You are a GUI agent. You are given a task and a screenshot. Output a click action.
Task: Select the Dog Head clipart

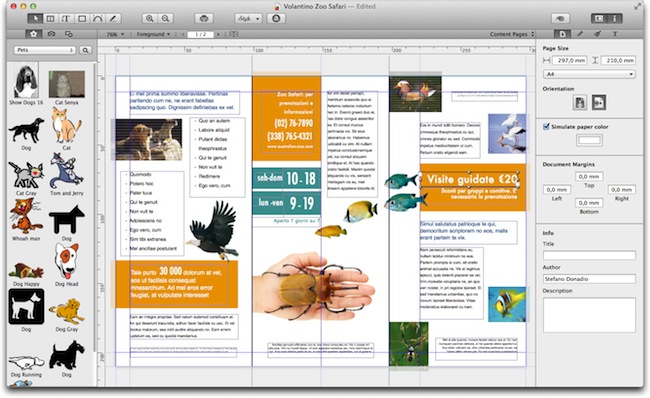click(x=66, y=262)
